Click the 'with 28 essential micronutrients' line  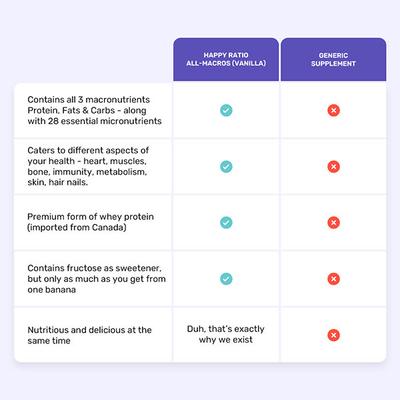tap(95, 121)
